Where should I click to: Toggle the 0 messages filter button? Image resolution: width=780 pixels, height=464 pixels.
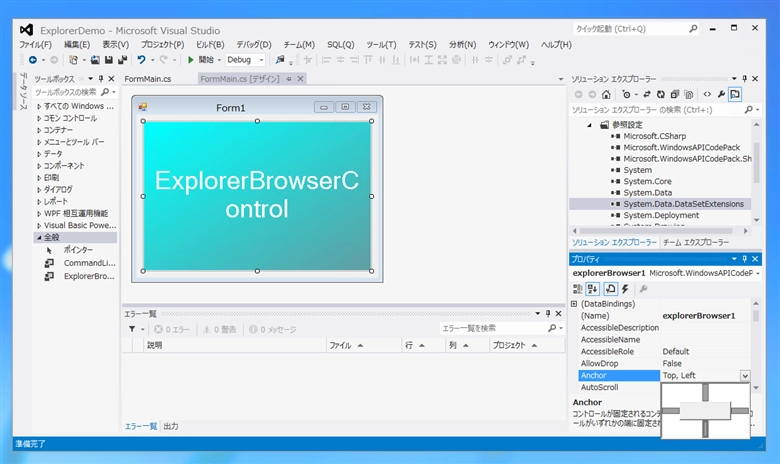(273, 329)
